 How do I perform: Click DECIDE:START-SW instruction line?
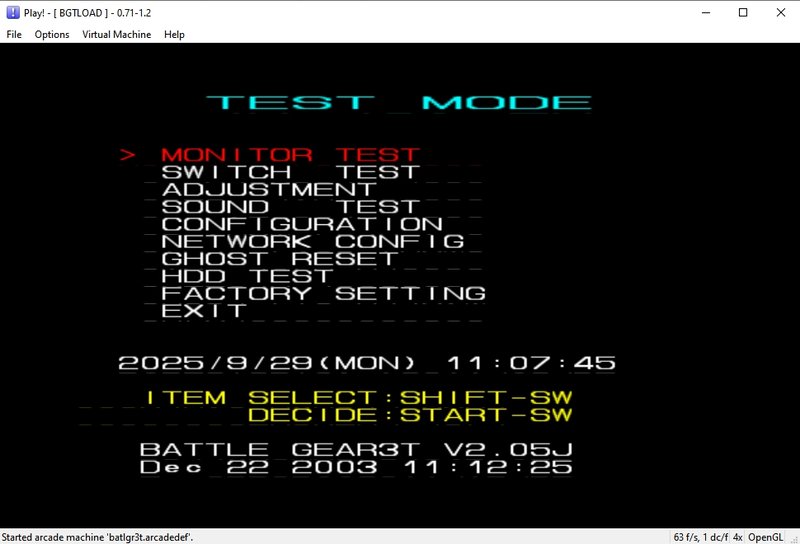[410, 414]
